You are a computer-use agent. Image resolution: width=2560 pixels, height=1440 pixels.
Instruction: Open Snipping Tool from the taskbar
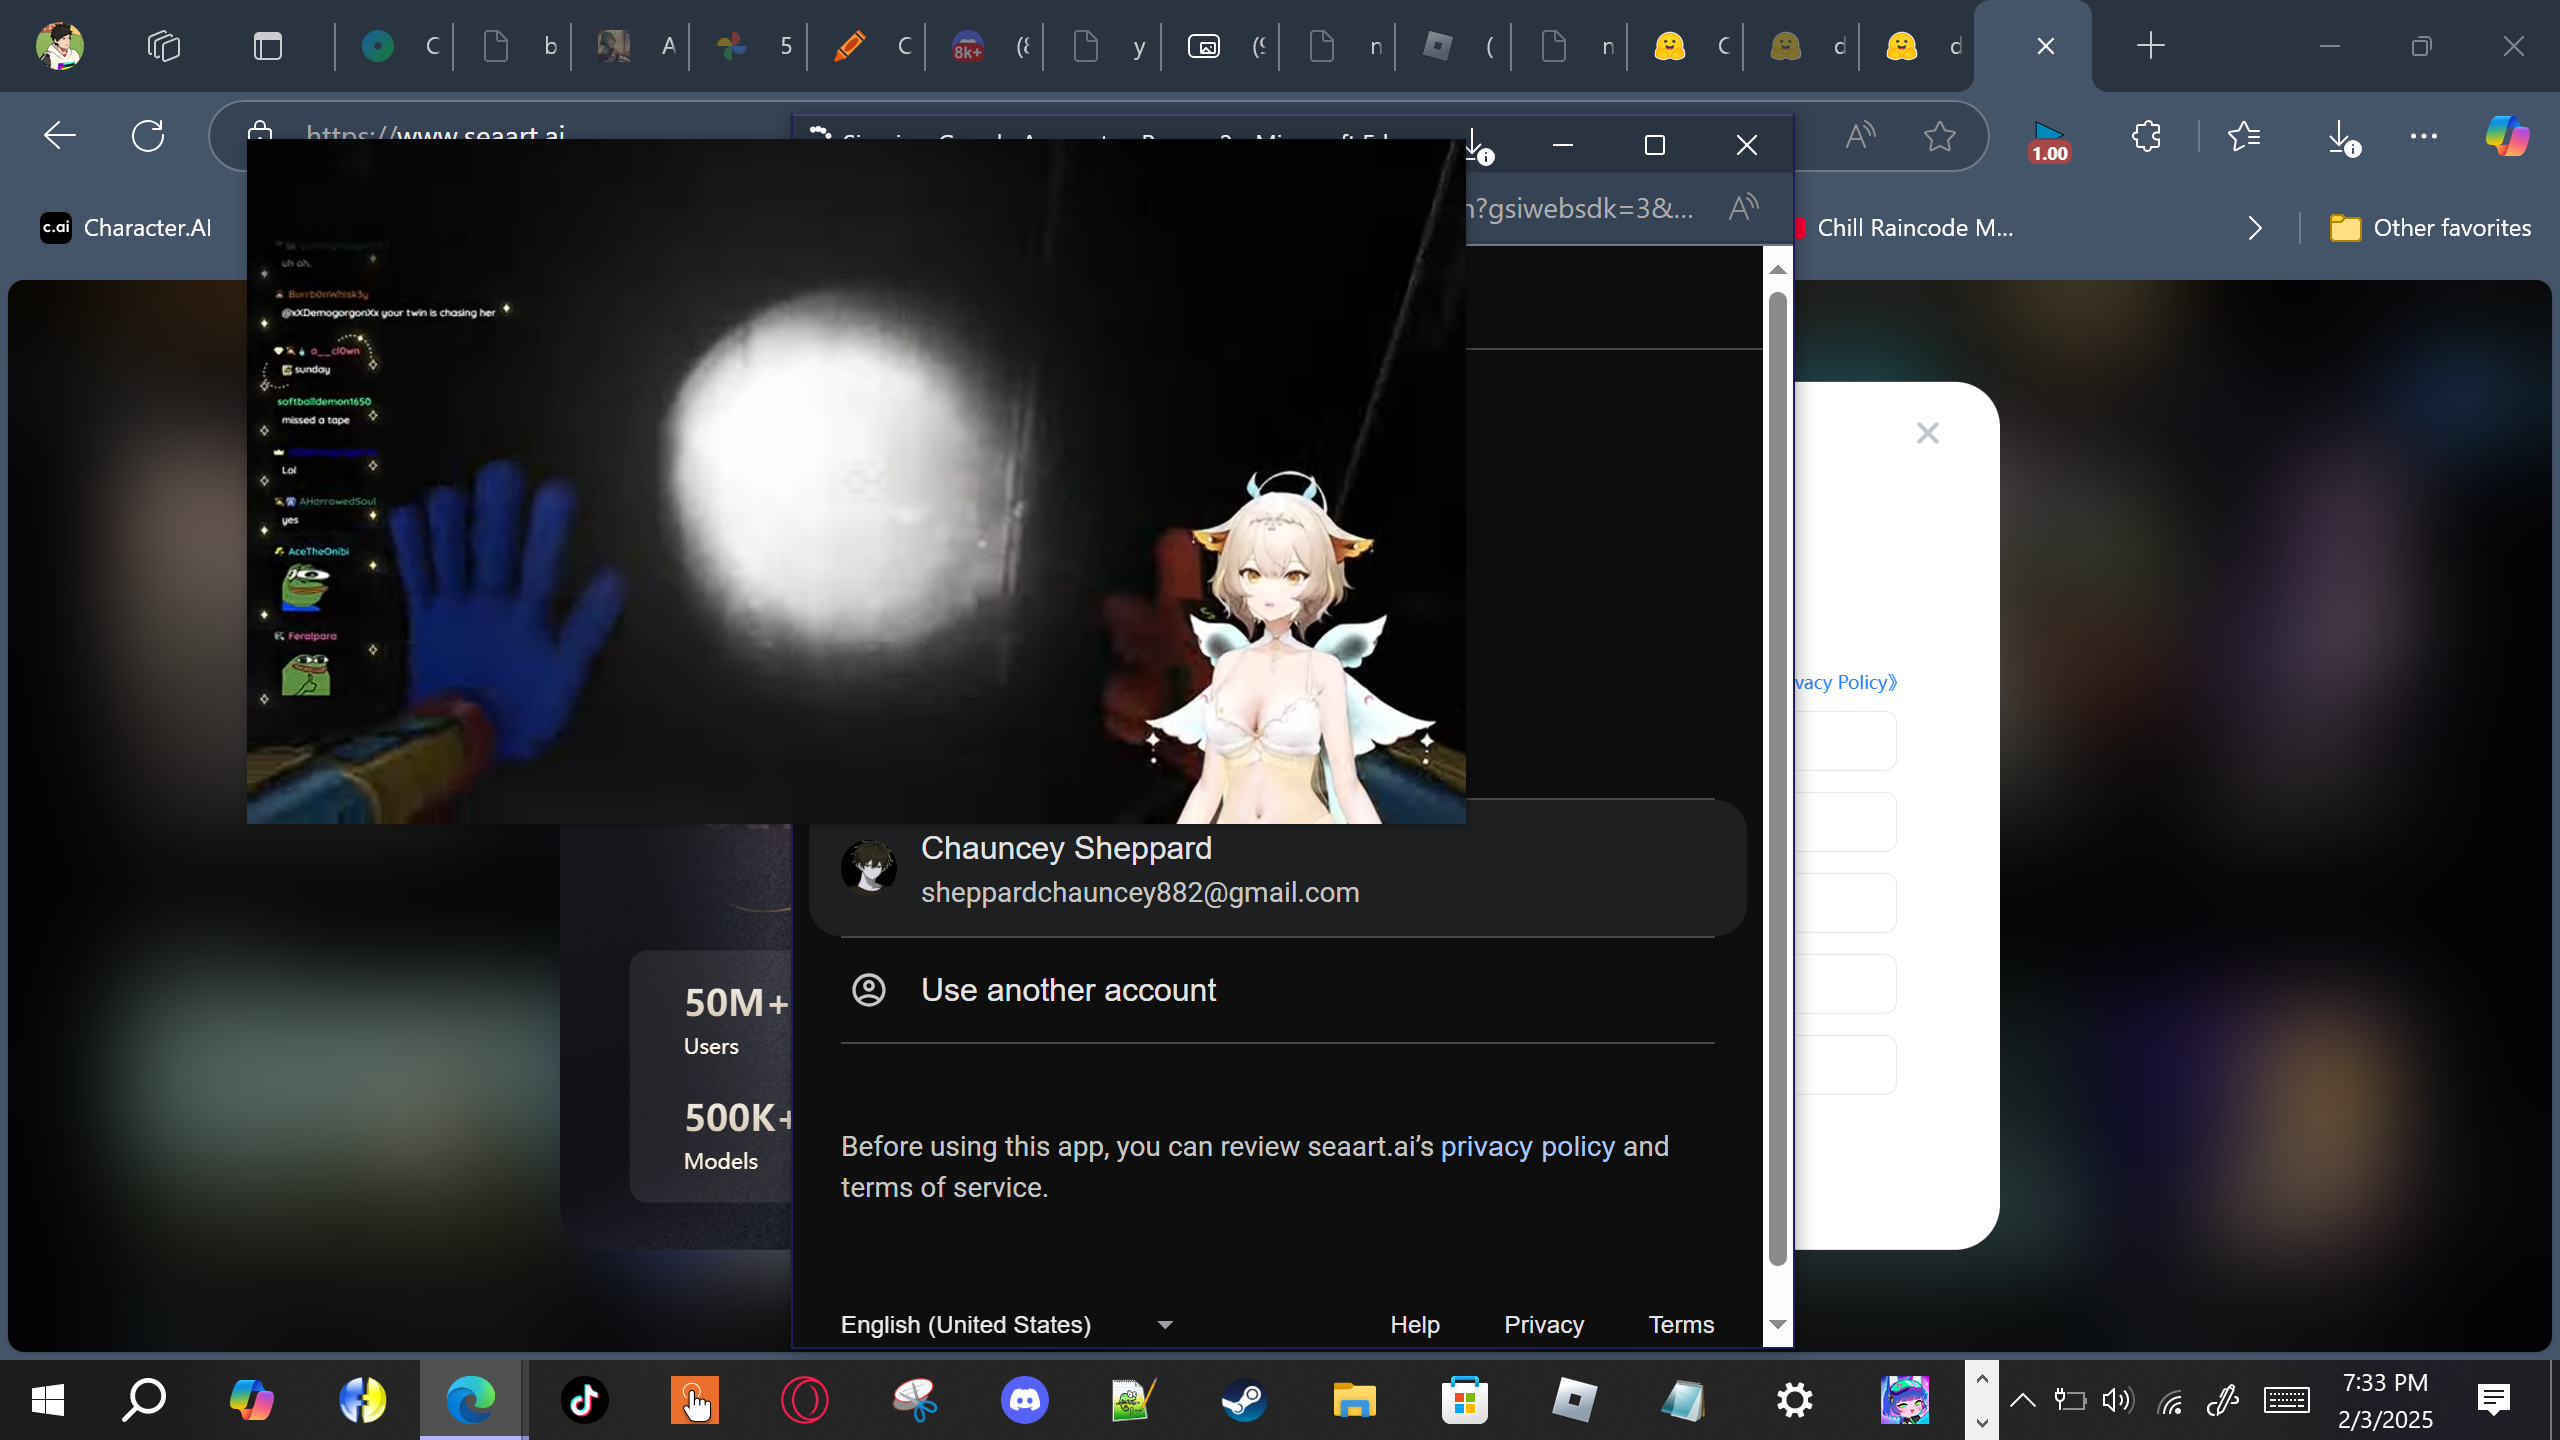point(915,1400)
